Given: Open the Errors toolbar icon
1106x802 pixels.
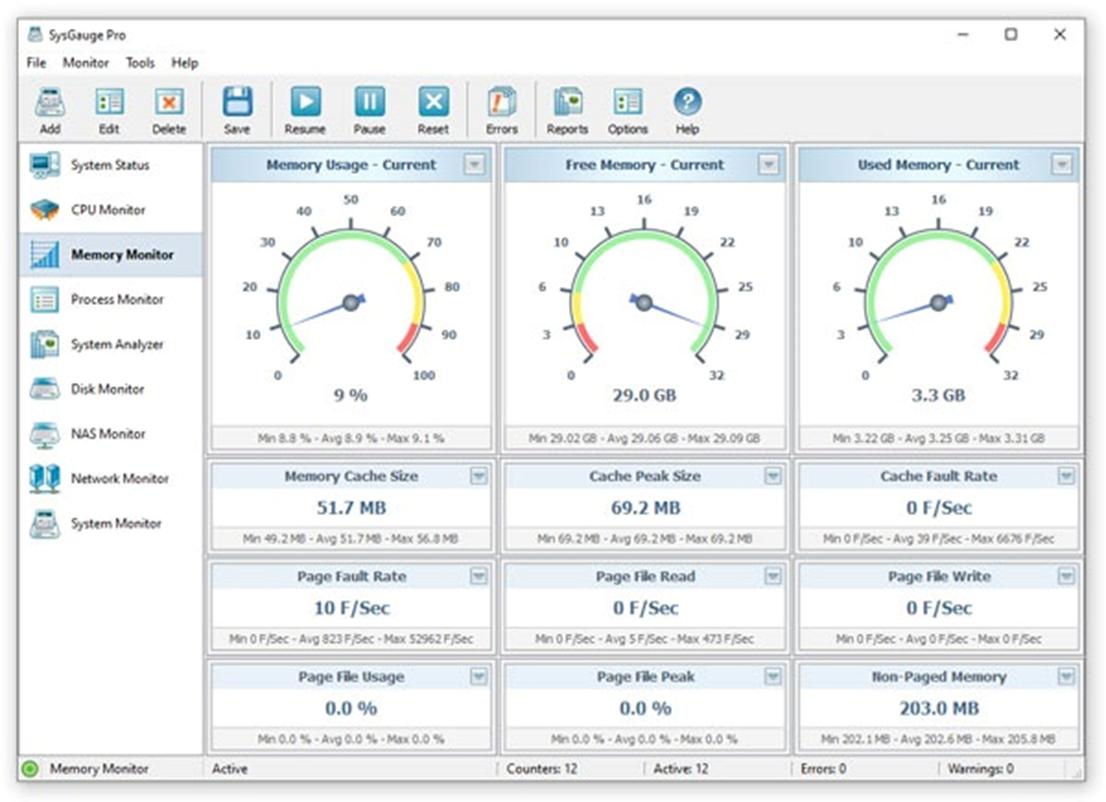Looking at the screenshot, I should (502, 102).
